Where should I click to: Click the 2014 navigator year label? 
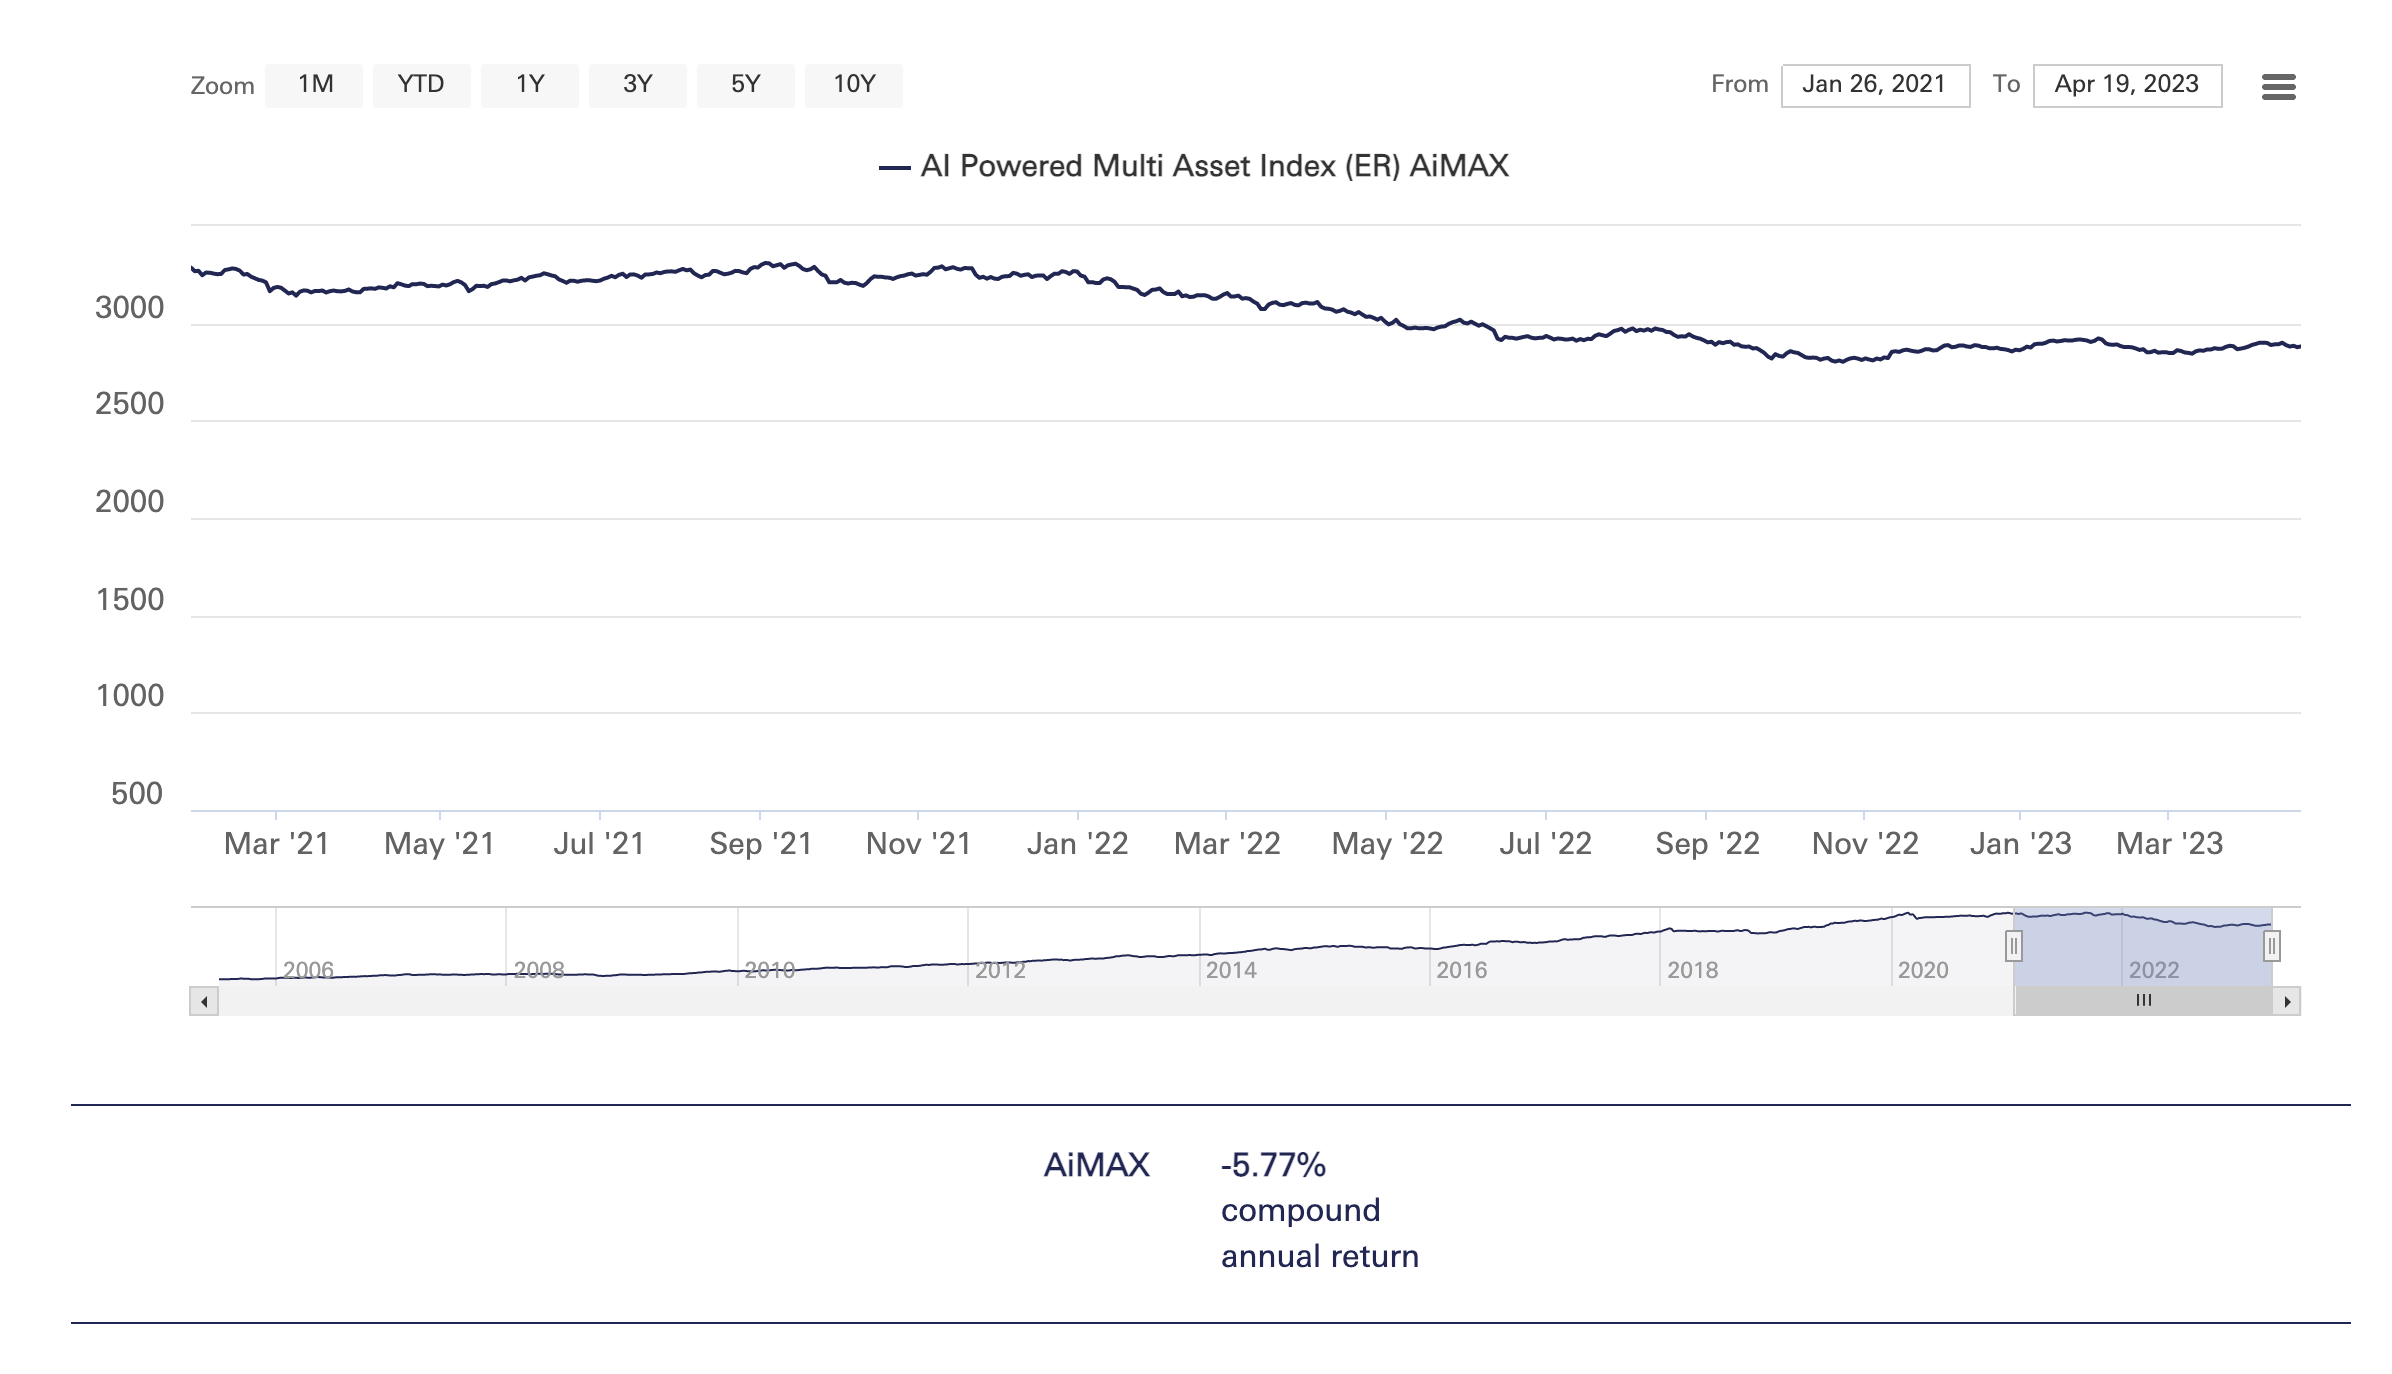[1231, 970]
